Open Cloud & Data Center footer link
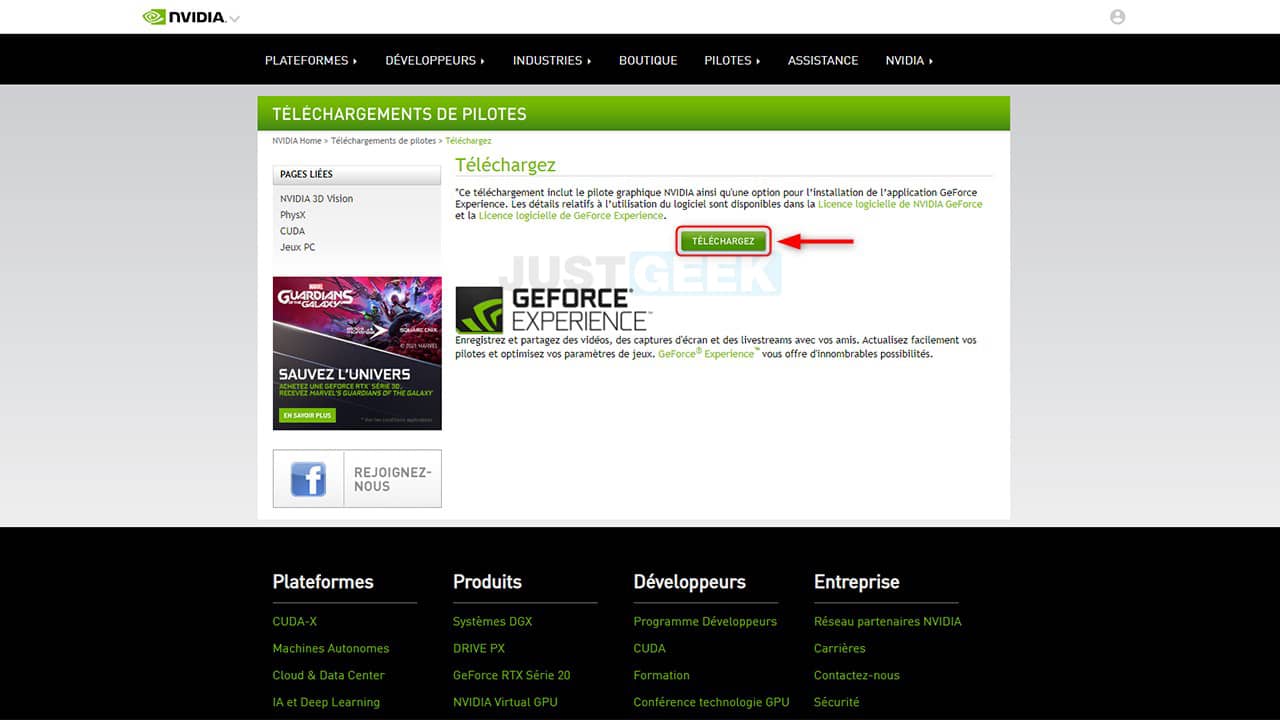This screenshot has height=720, width=1280. click(328, 675)
